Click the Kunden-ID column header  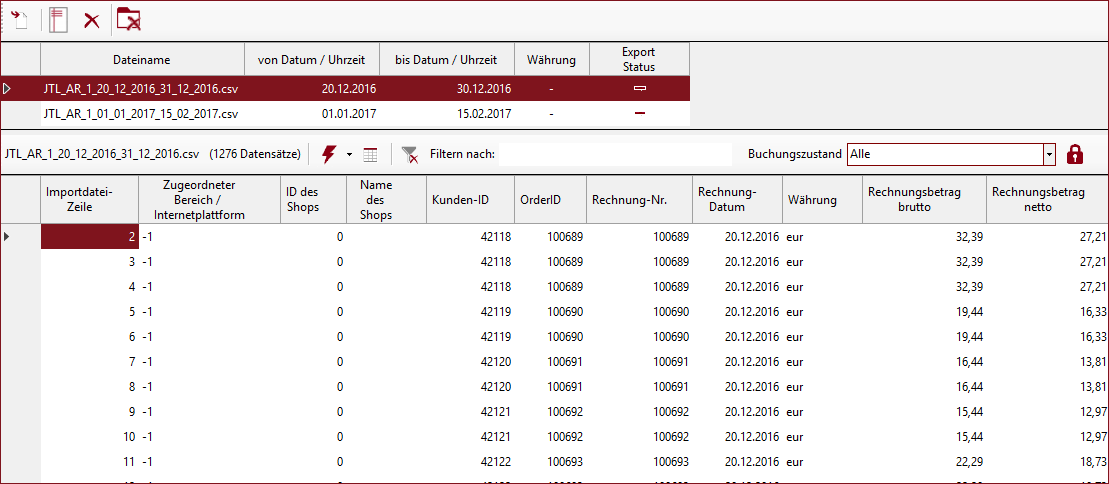point(470,200)
